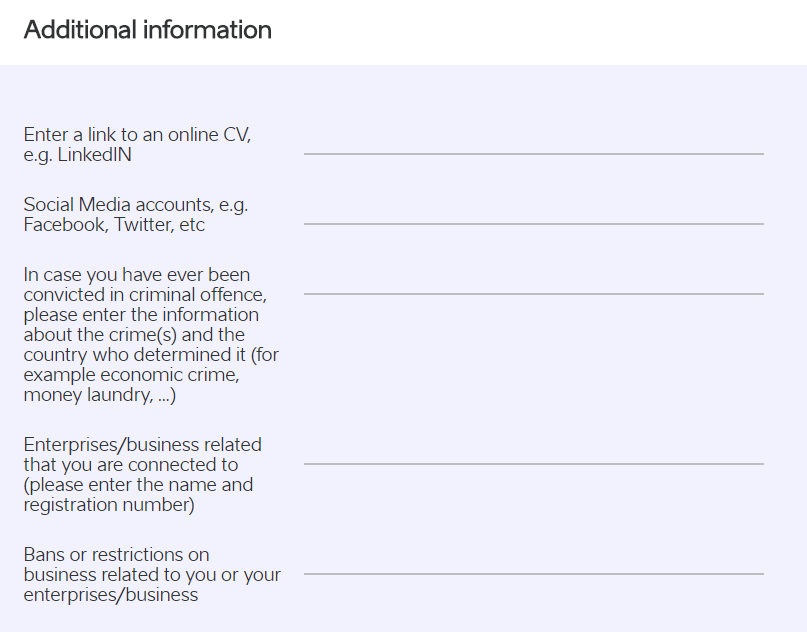Click the 'that you are connected to' text
807x632 pixels.
tap(131, 465)
